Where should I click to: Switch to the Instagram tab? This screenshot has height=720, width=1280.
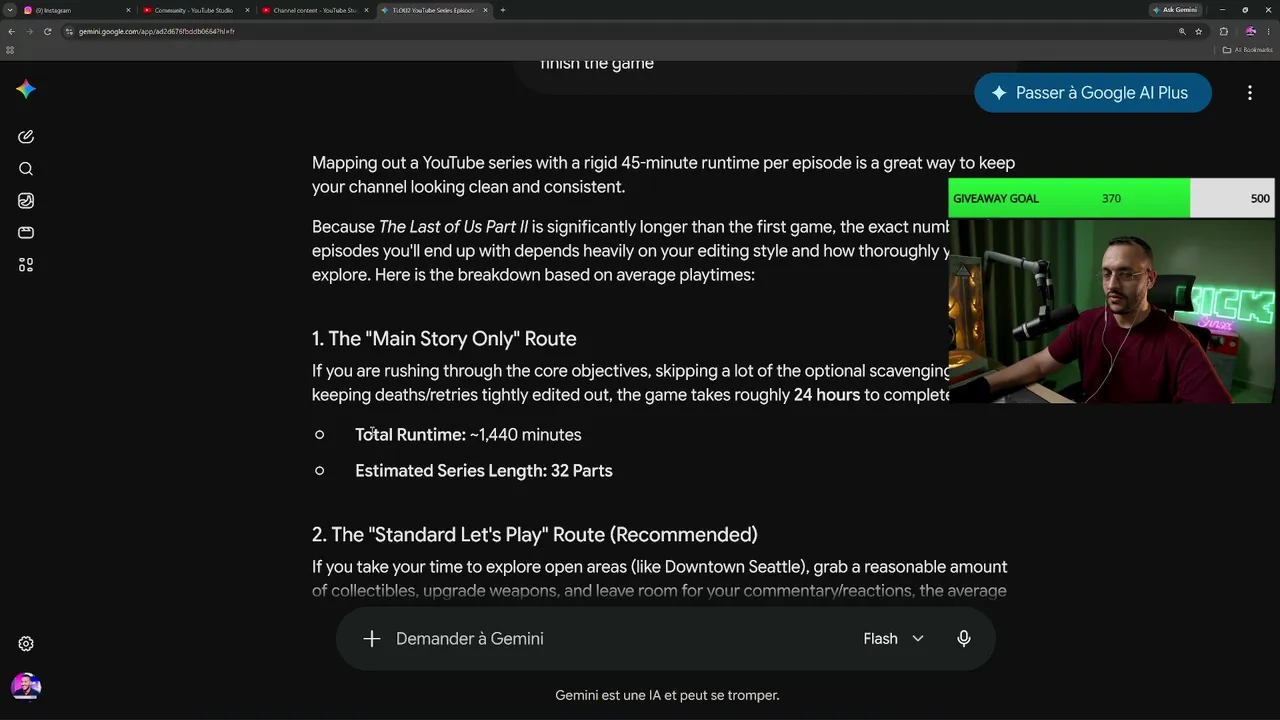tap(77, 10)
